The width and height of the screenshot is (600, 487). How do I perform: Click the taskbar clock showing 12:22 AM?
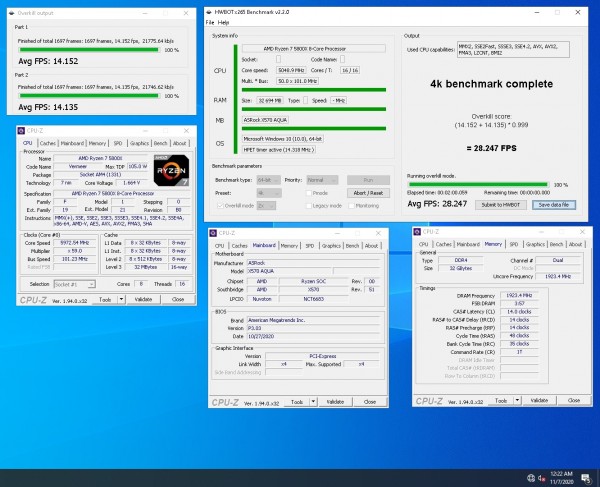561,477
